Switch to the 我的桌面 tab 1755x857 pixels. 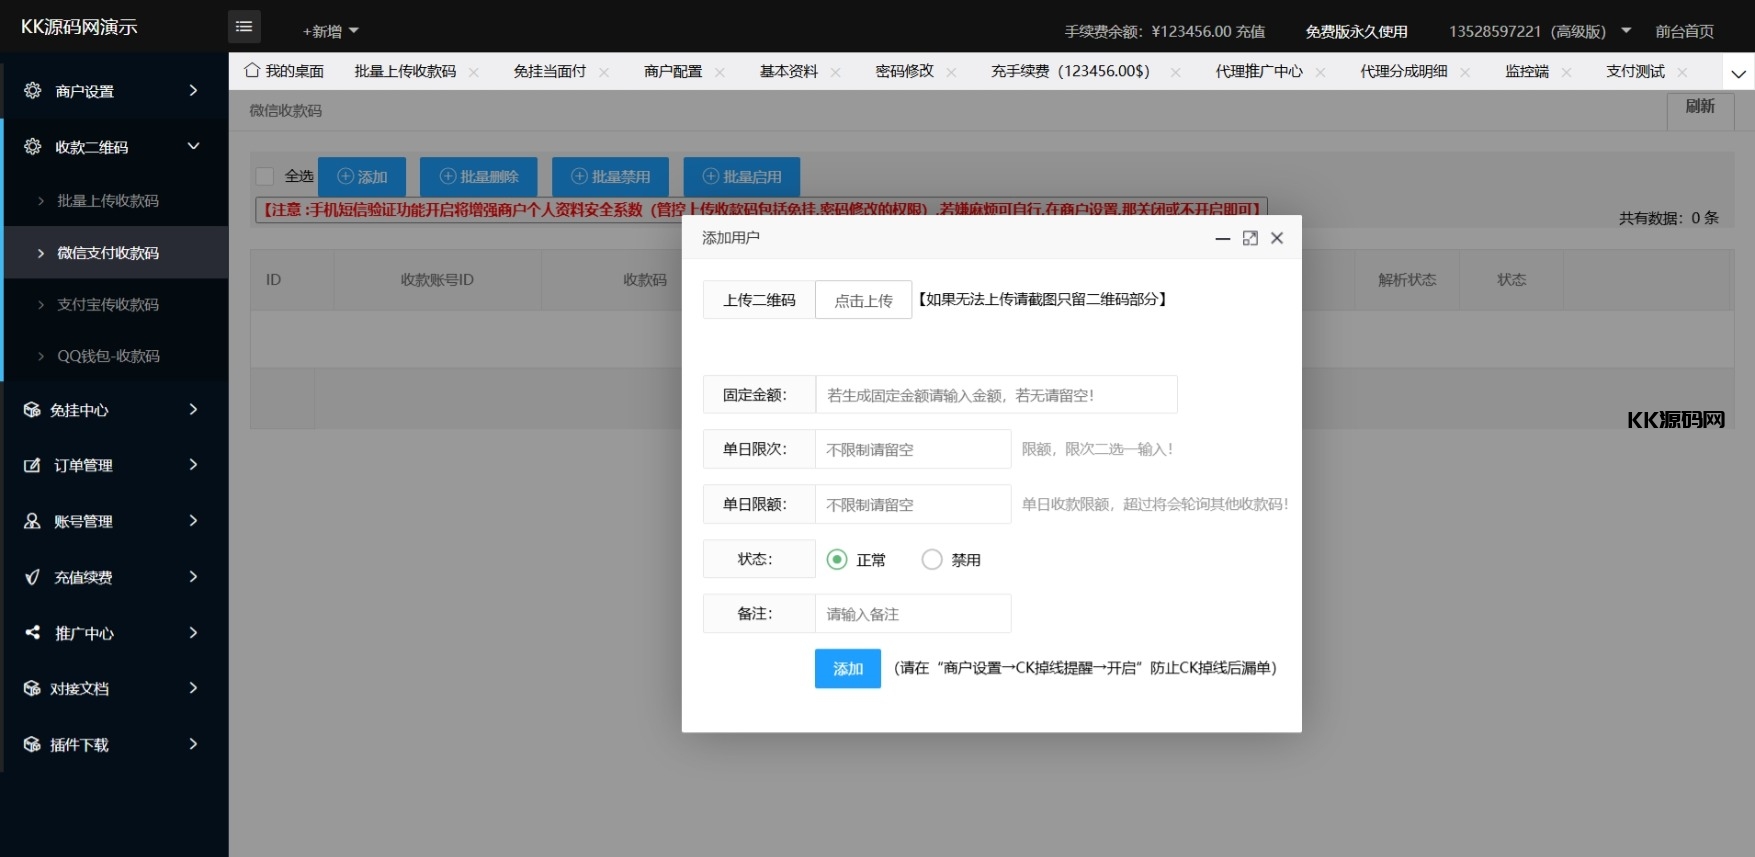(x=284, y=71)
